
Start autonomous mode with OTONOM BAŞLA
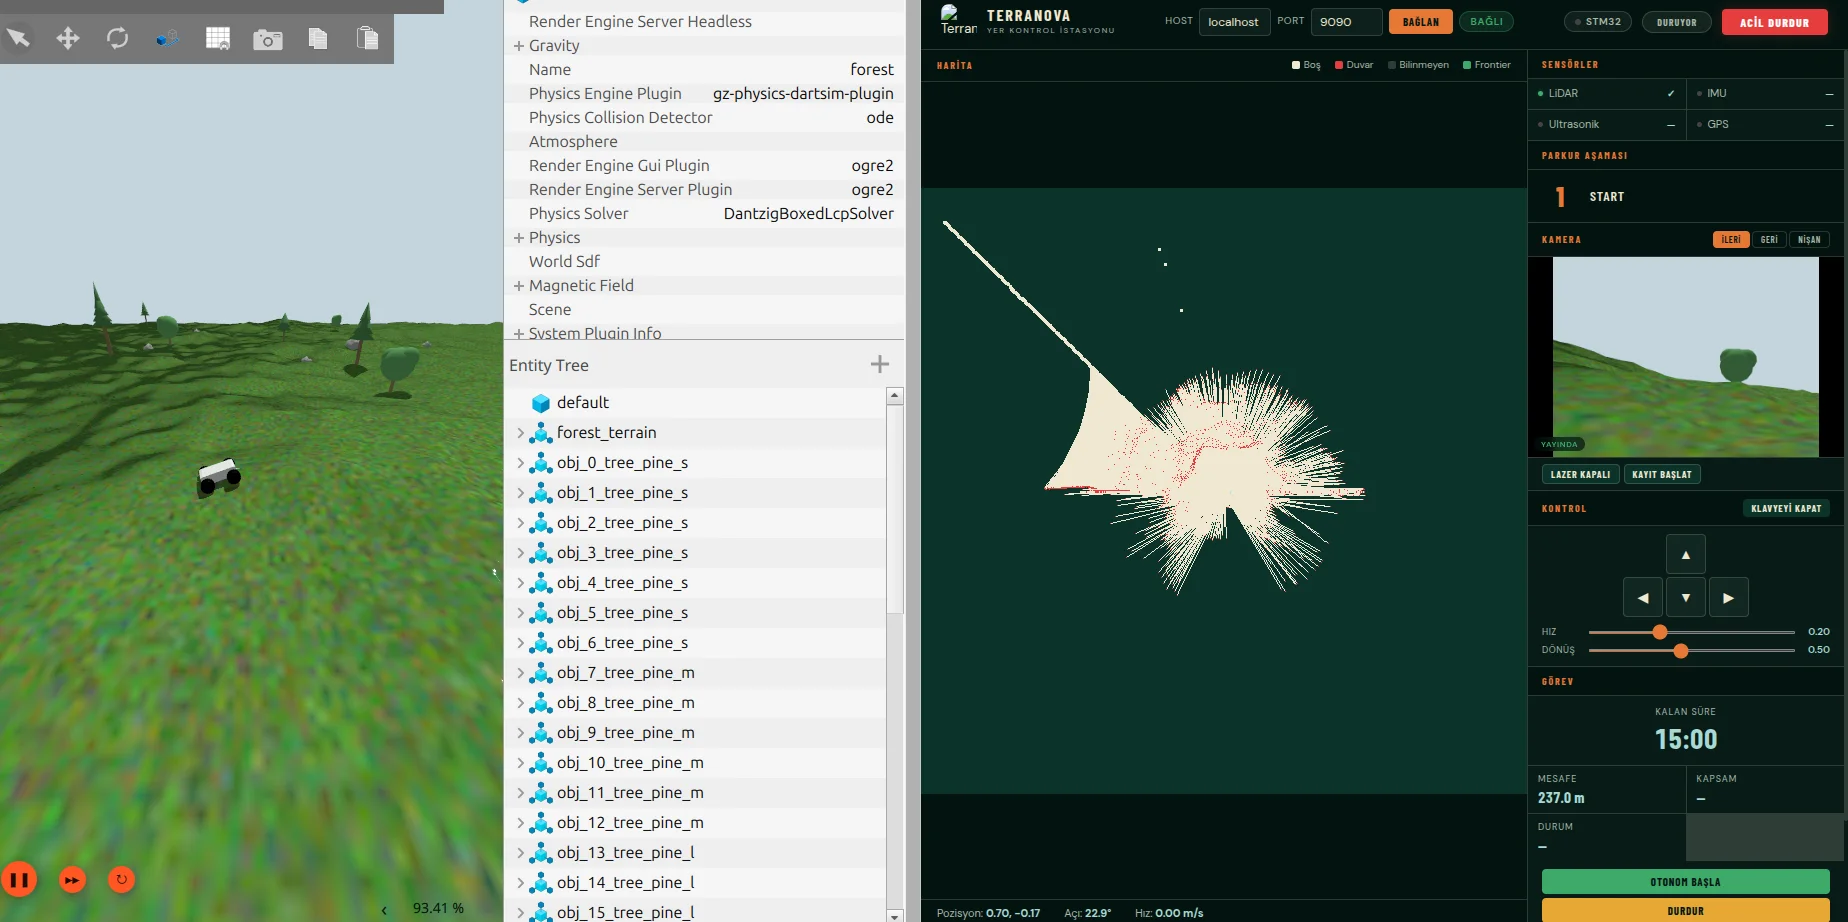(1686, 882)
